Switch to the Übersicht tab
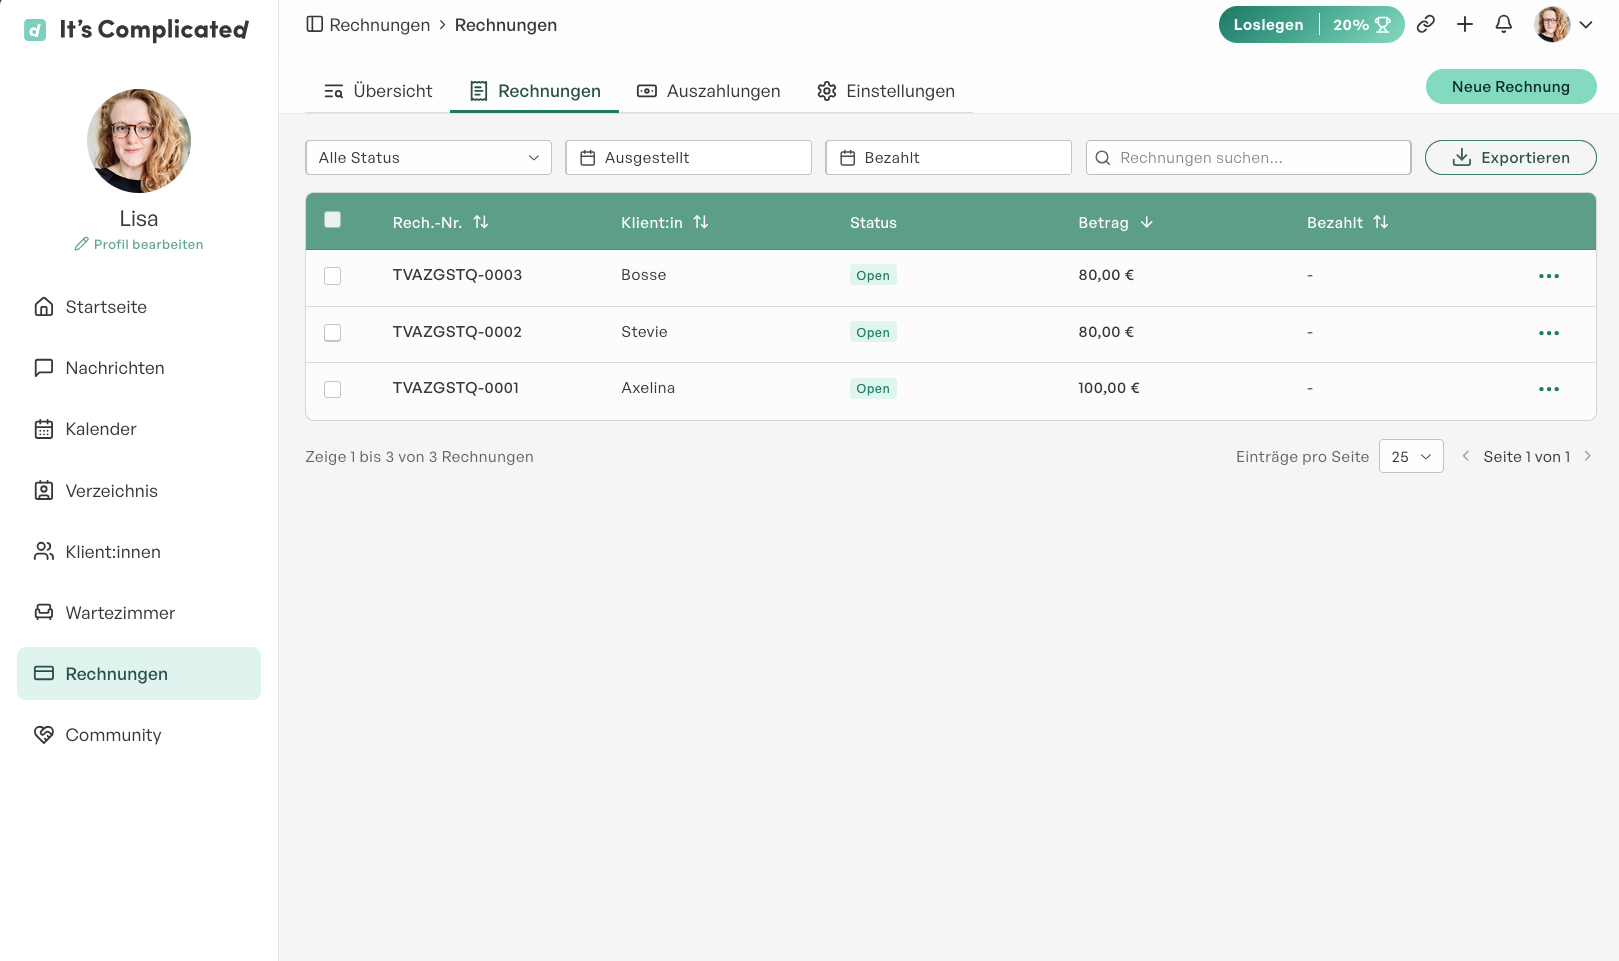This screenshot has height=961, width=1619. (378, 91)
